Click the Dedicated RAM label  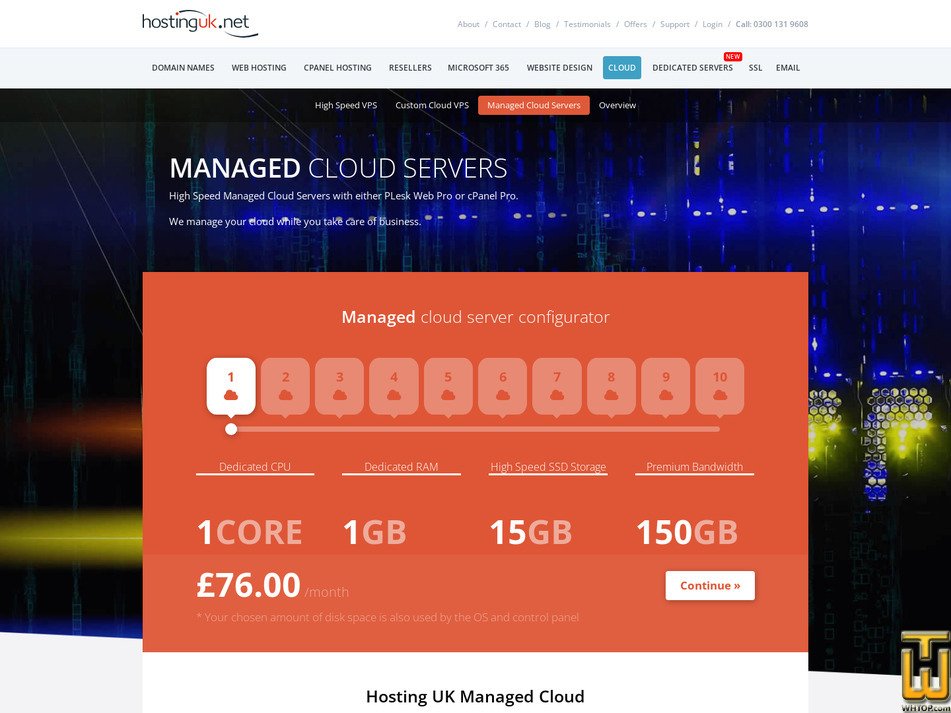click(401, 467)
